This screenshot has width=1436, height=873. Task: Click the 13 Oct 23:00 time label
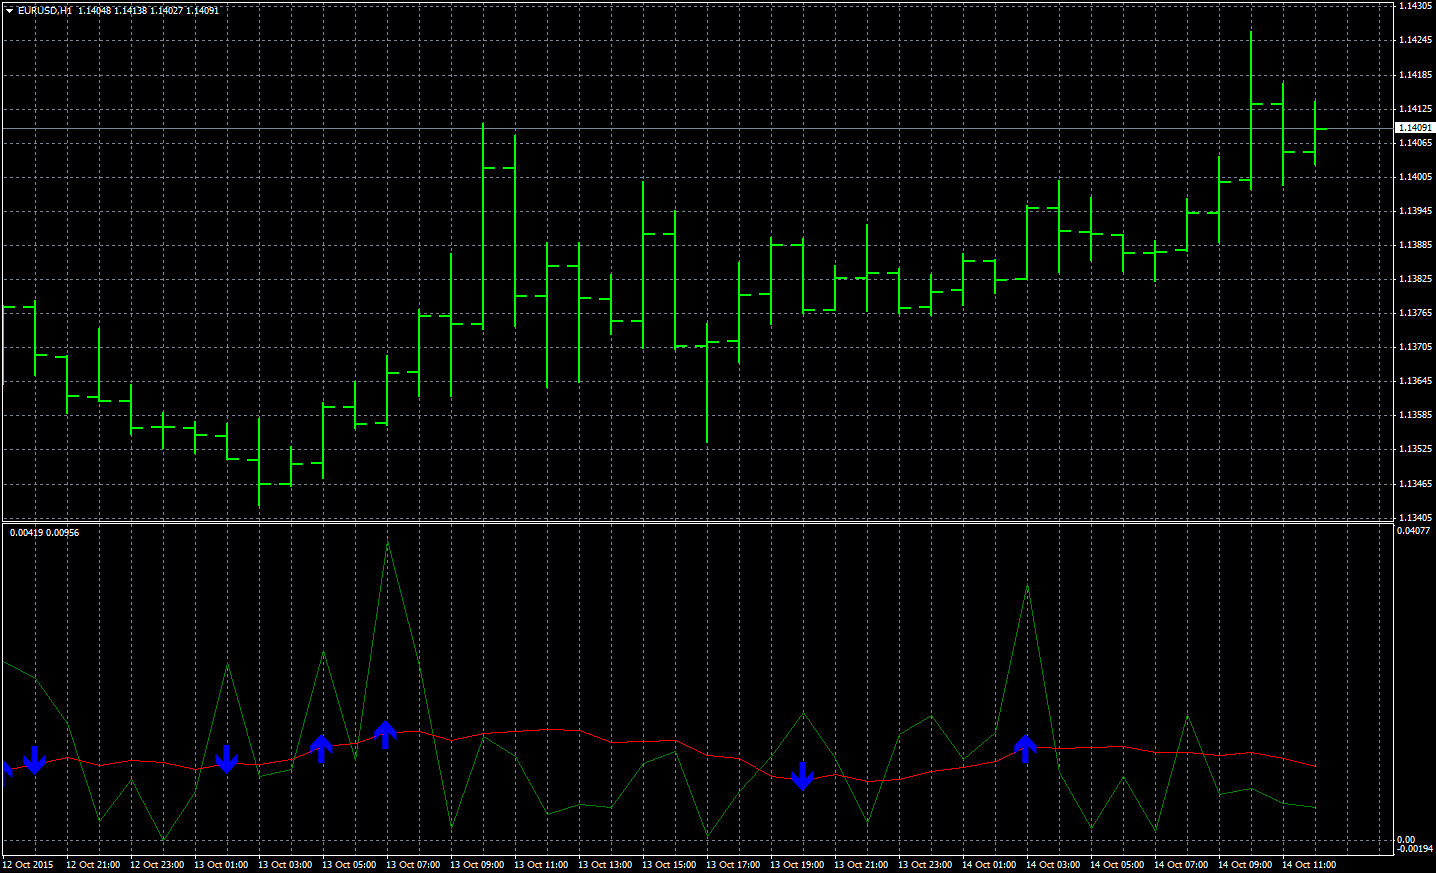point(925,865)
